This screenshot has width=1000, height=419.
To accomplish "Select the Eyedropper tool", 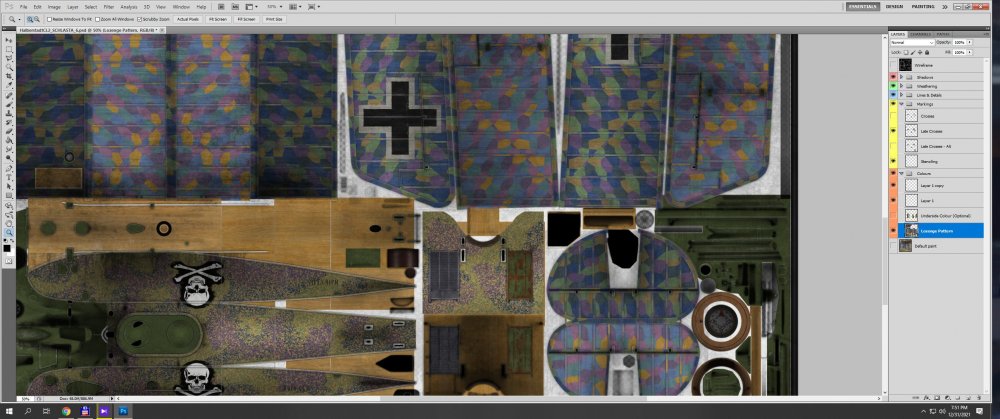I will pyautogui.click(x=9, y=84).
